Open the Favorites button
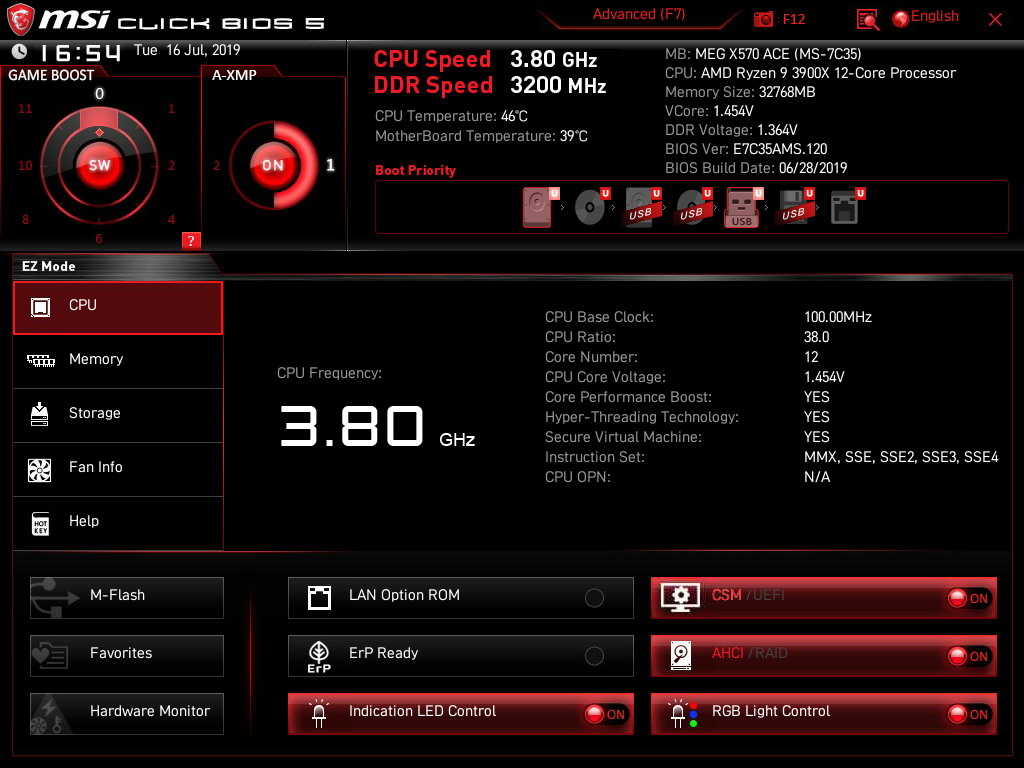Screen dimensions: 1024x768 coord(127,655)
